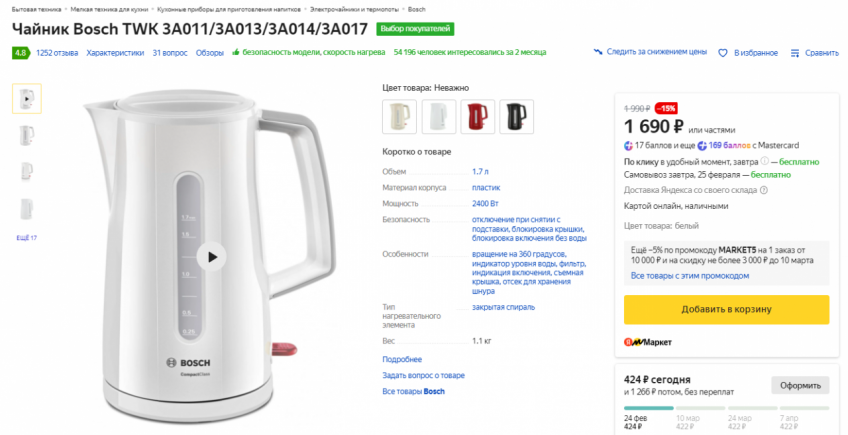Select the second kettle thumbnail
This screenshot has width=848, height=435.
click(27, 134)
